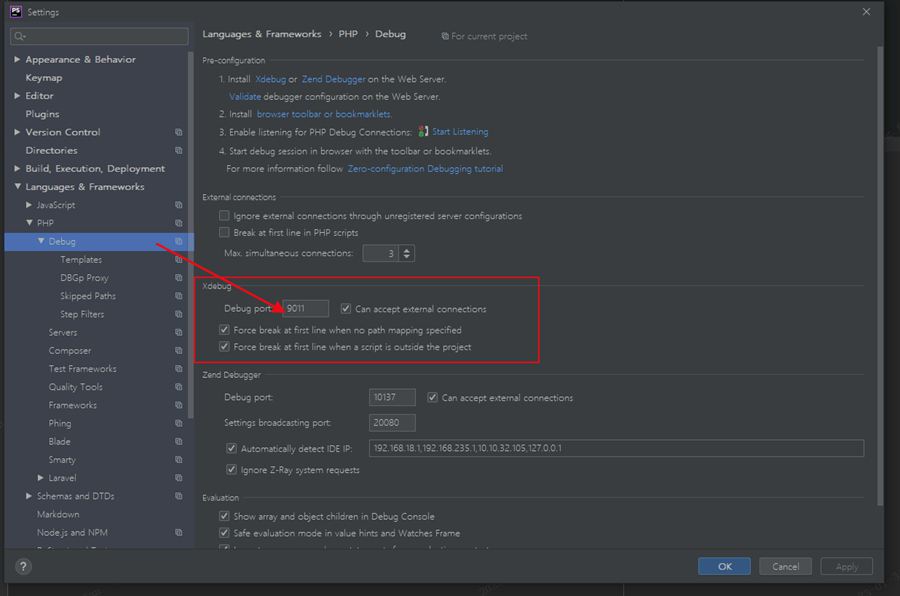Collapse the Languages & Frameworks section

pyautogui.click(x=17, y=187)
